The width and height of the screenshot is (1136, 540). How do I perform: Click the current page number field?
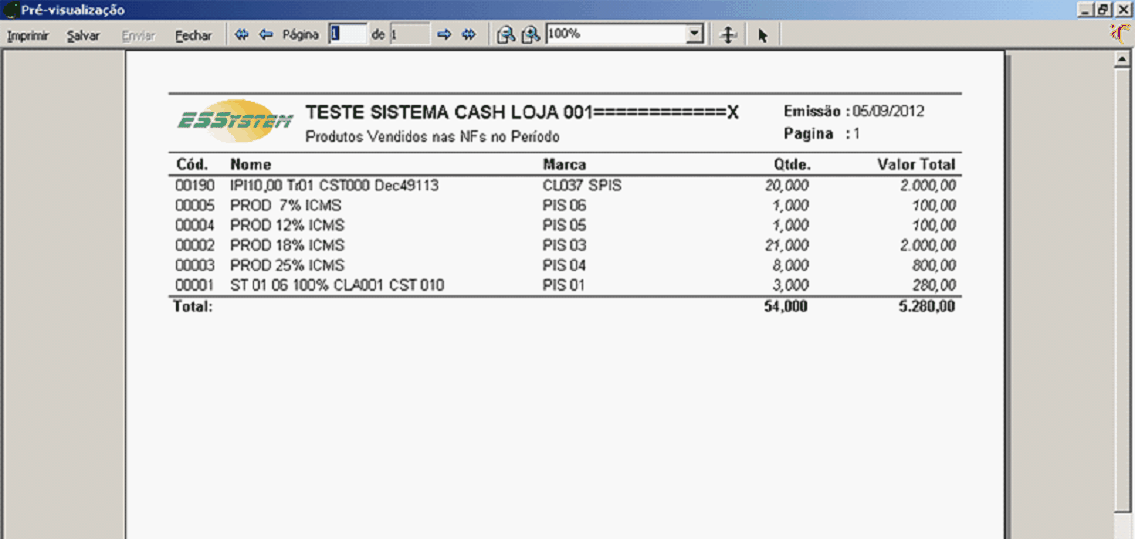pos(347,34)
